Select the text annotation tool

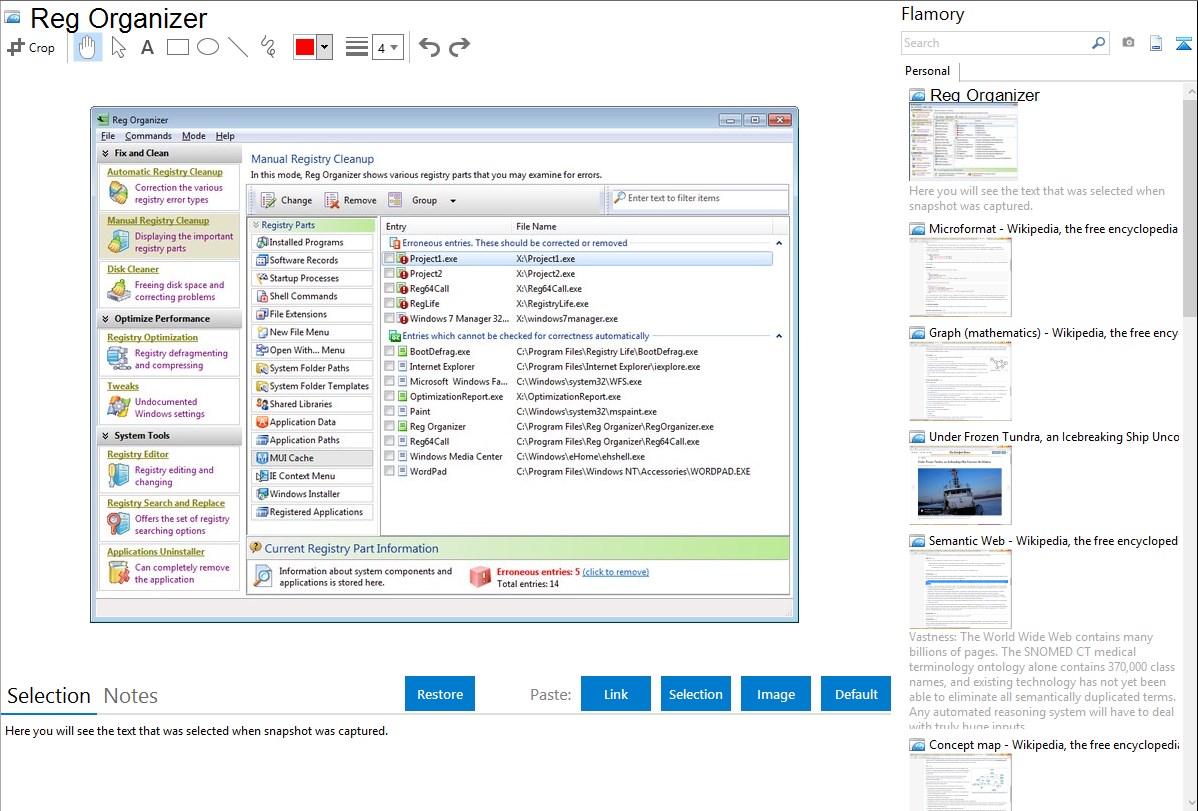point(147,47)
